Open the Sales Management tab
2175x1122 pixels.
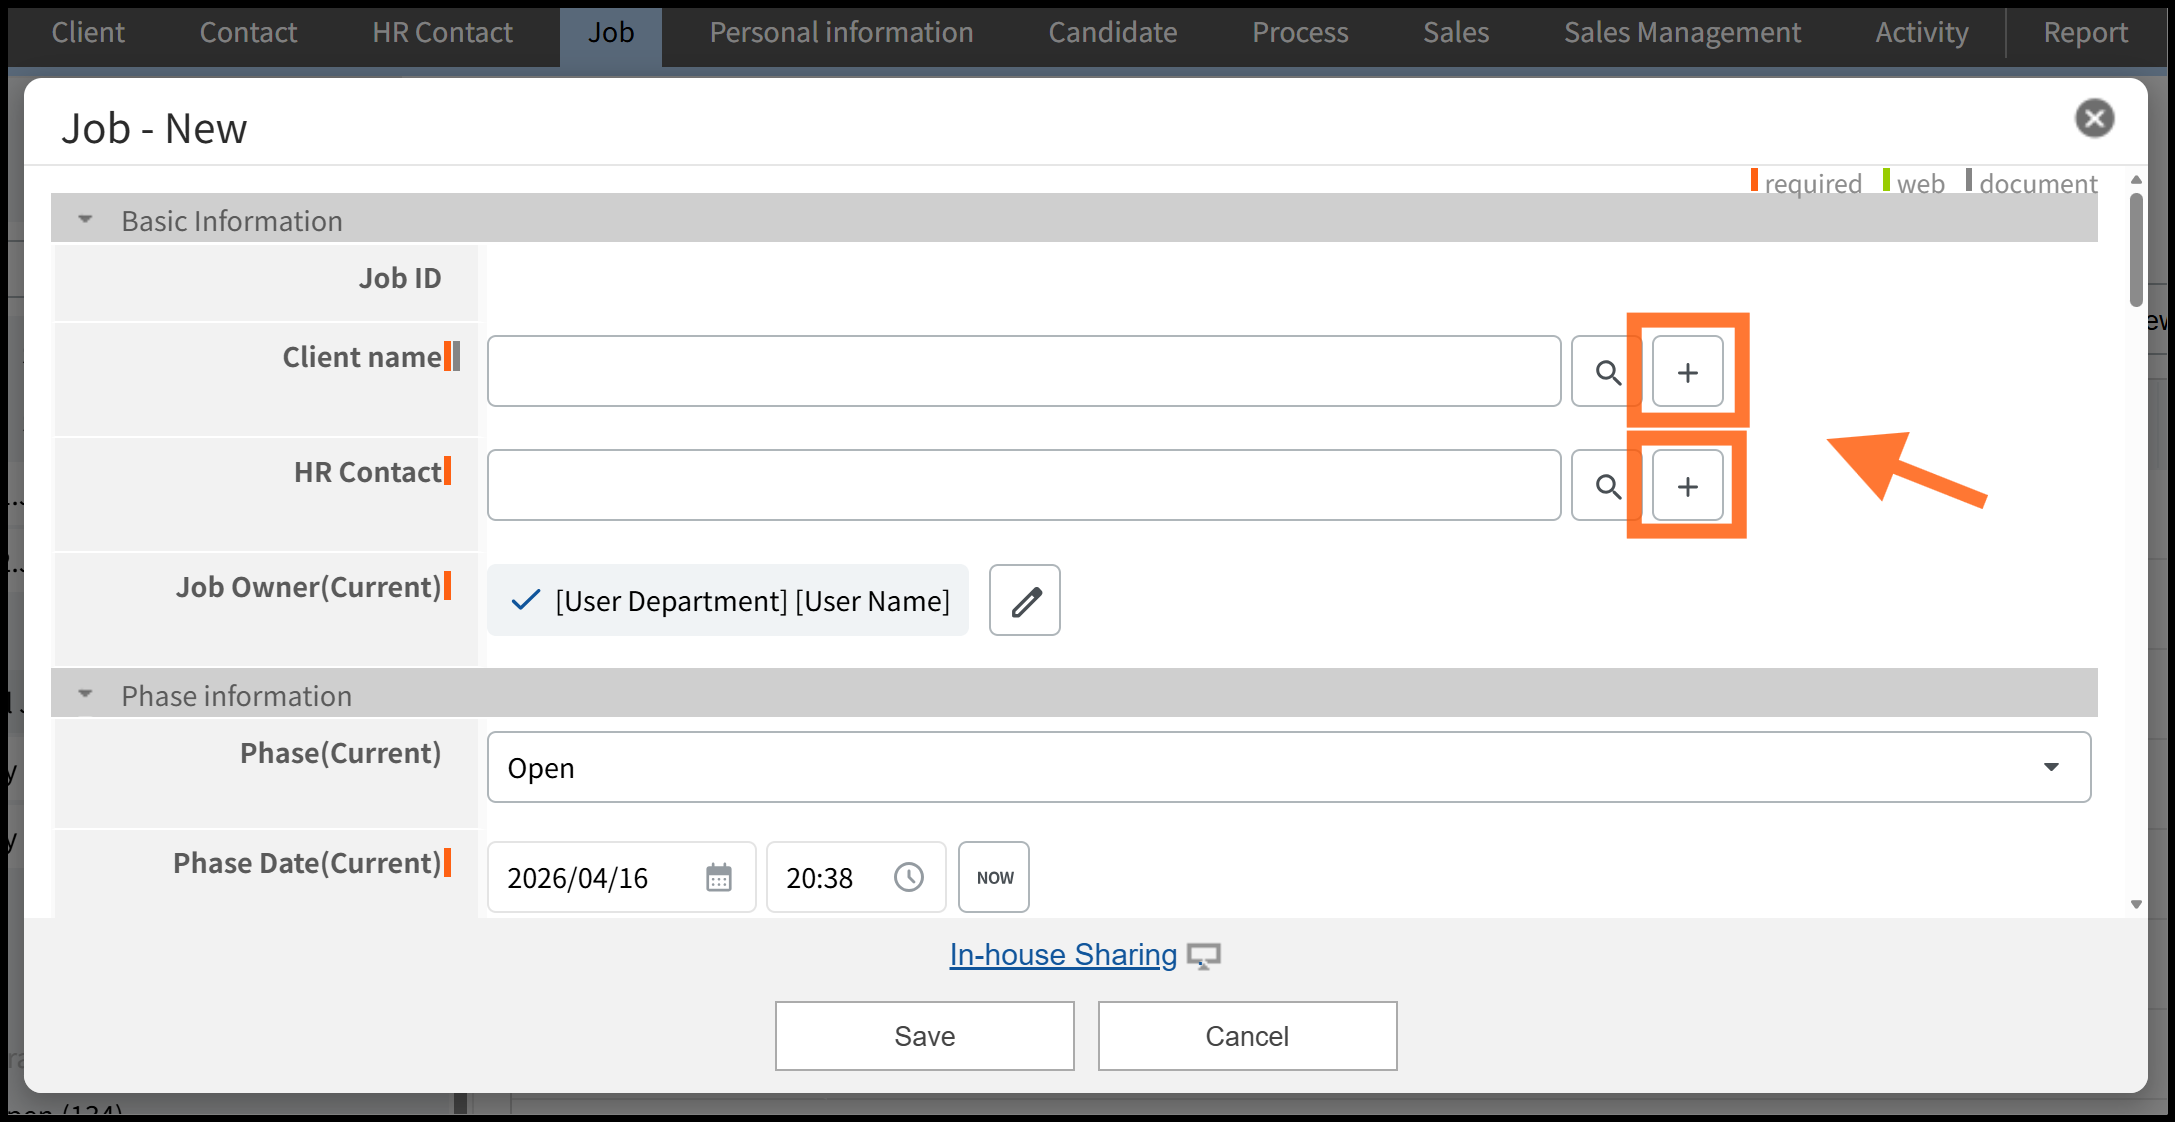point(1682,33)
